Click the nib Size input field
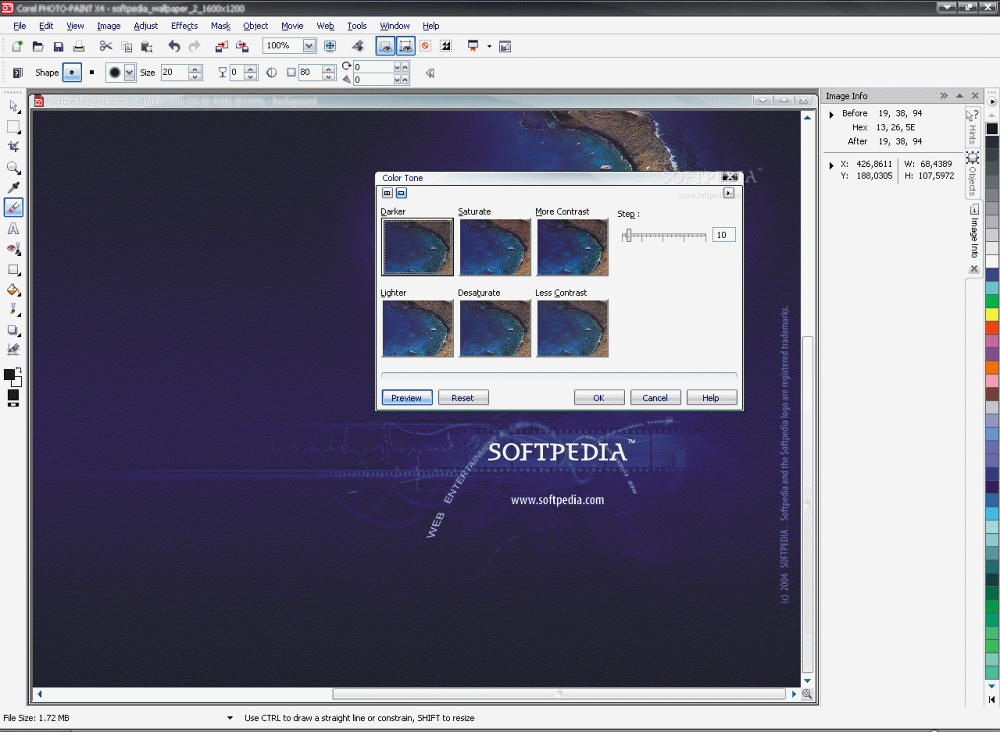 [x=175, y=72]
